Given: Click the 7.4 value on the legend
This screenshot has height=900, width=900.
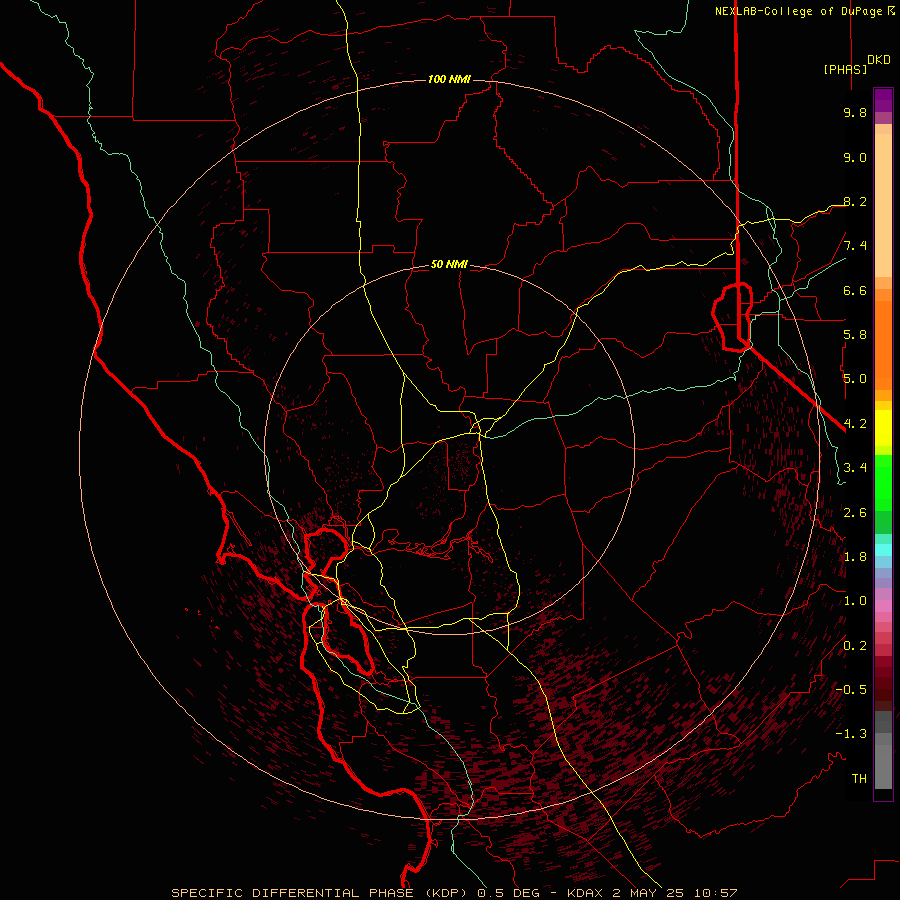Looking at the screenshot, I should click(855, 246).
